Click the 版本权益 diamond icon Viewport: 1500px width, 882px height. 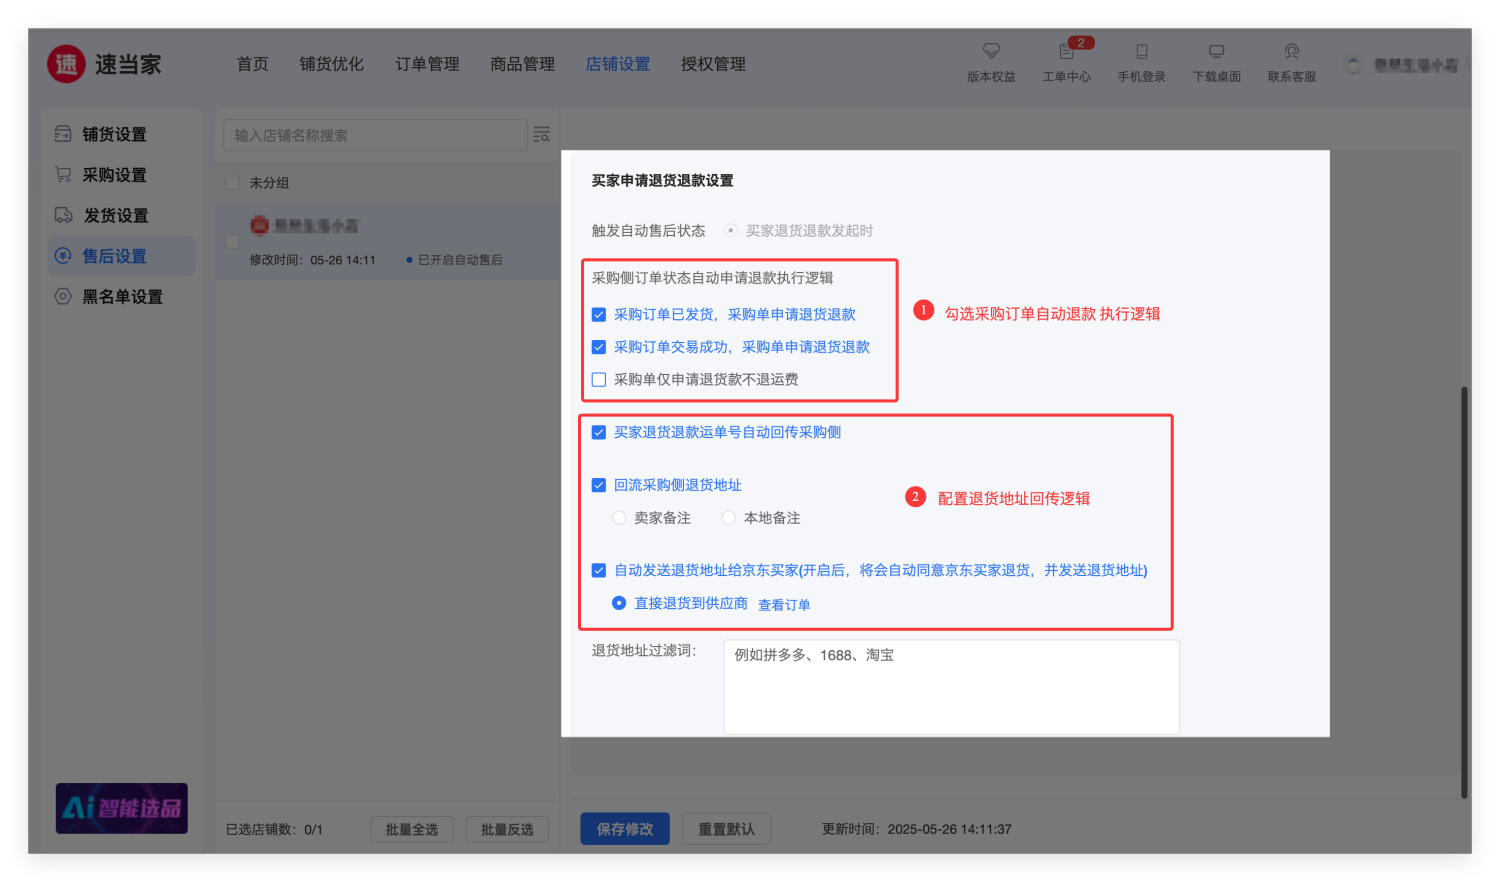click(x=991, y=51)
